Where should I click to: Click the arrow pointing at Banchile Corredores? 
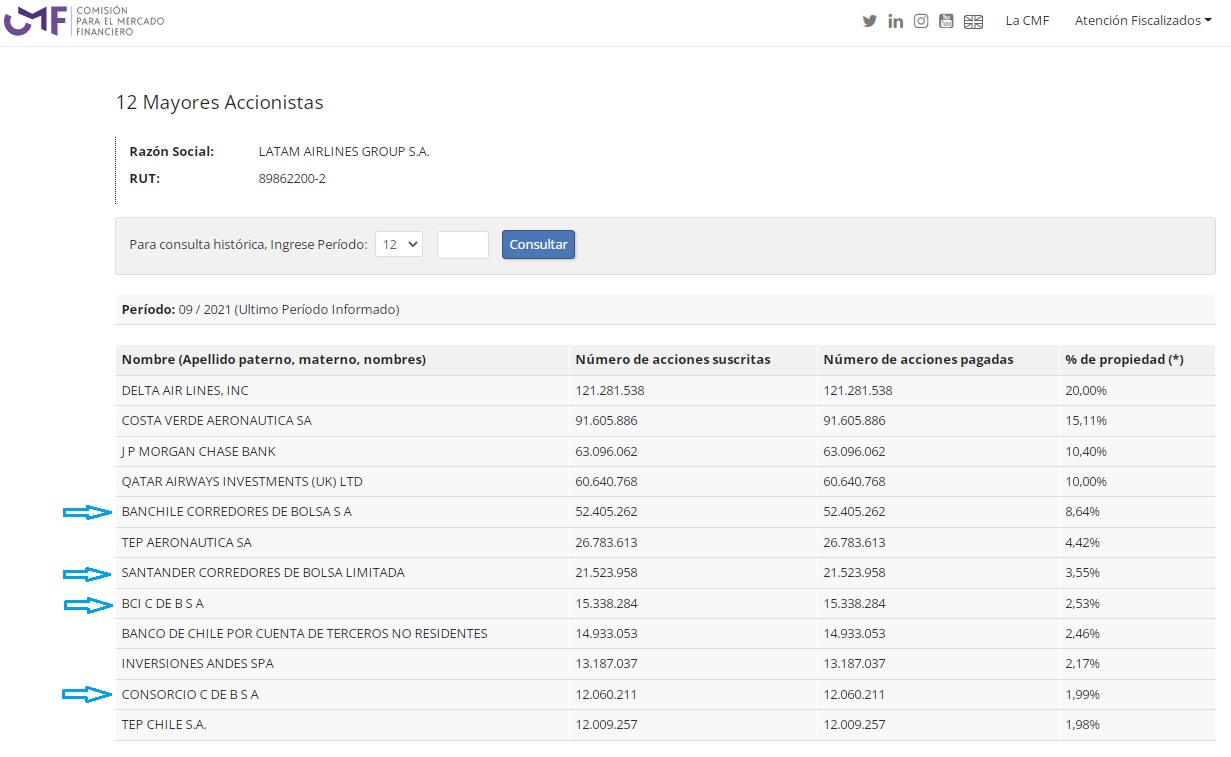[87, 512]
